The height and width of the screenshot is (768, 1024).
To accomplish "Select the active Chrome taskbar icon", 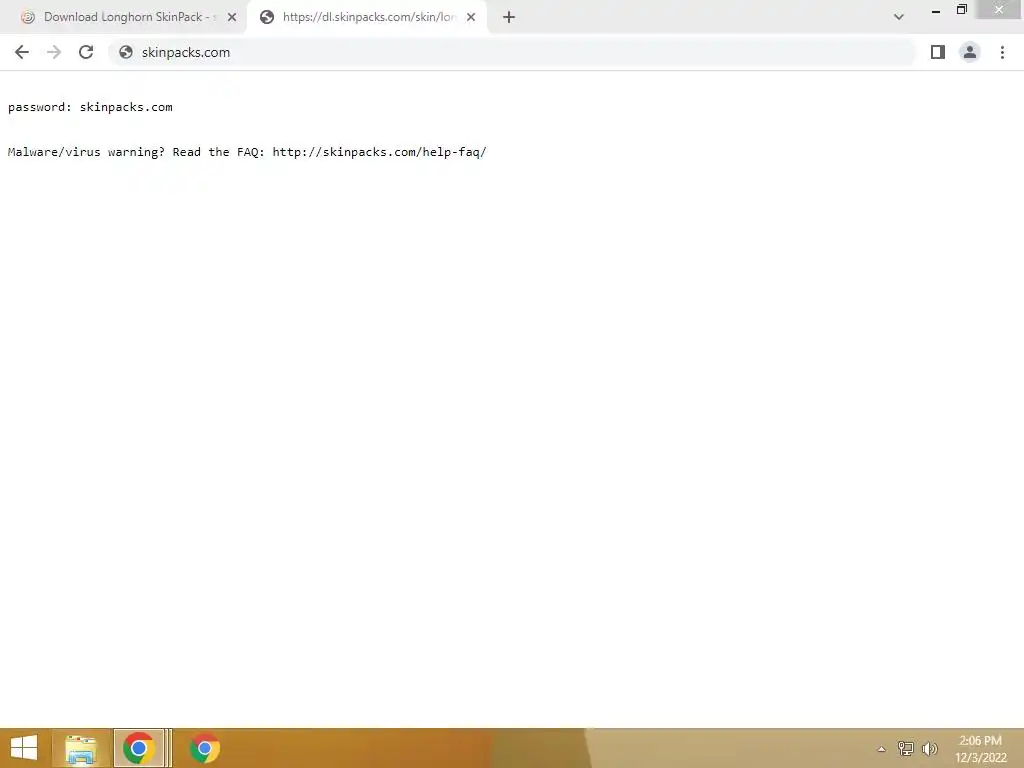I will (x=138, y=748).
